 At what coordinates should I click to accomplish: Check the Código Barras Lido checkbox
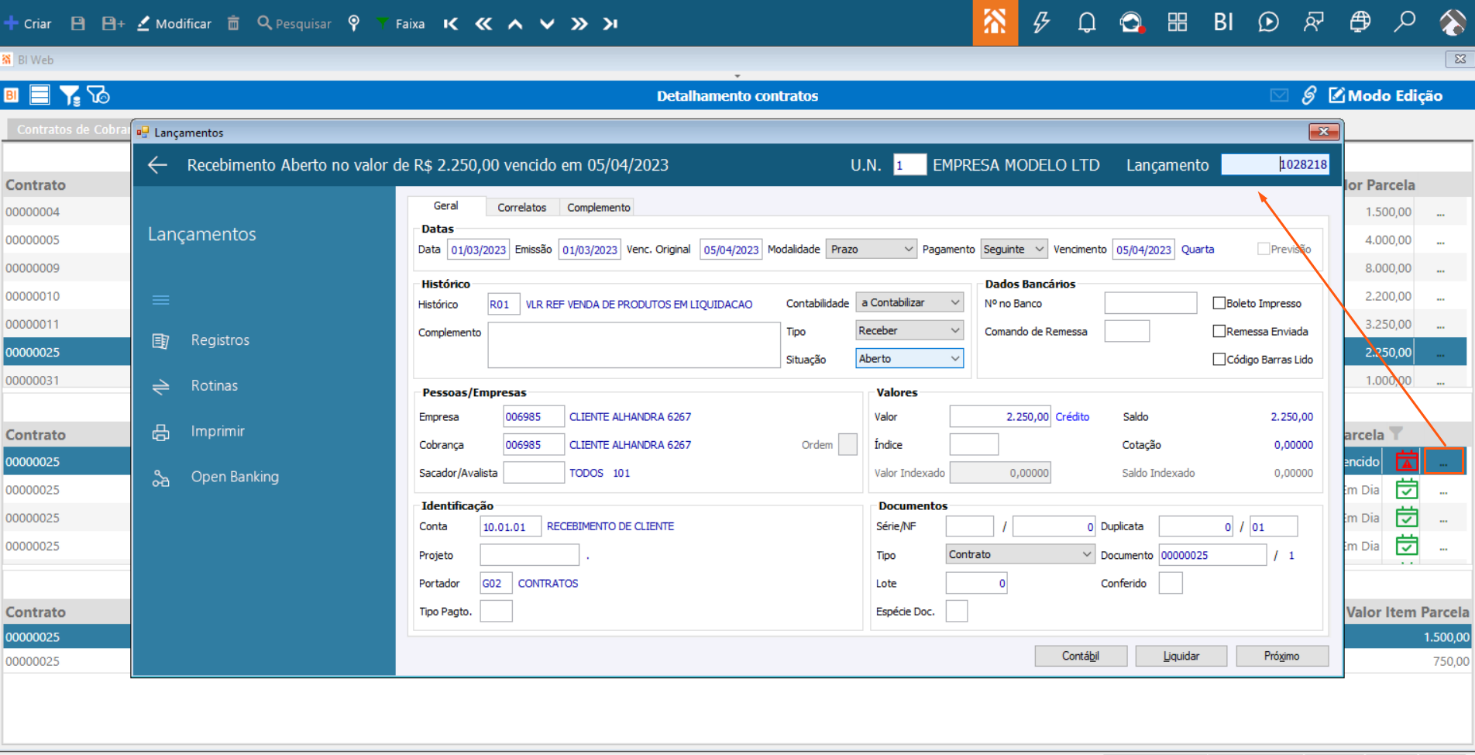[1219, 359]
